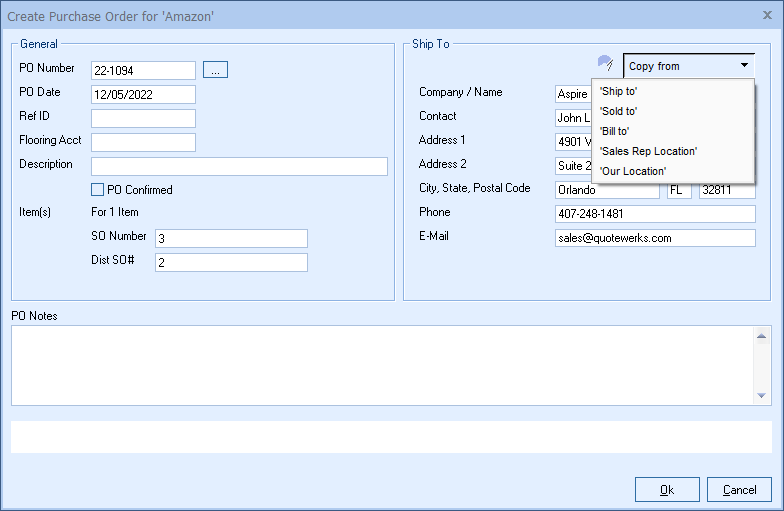
Task: Click into the Description text field
Action: point(239,166)
